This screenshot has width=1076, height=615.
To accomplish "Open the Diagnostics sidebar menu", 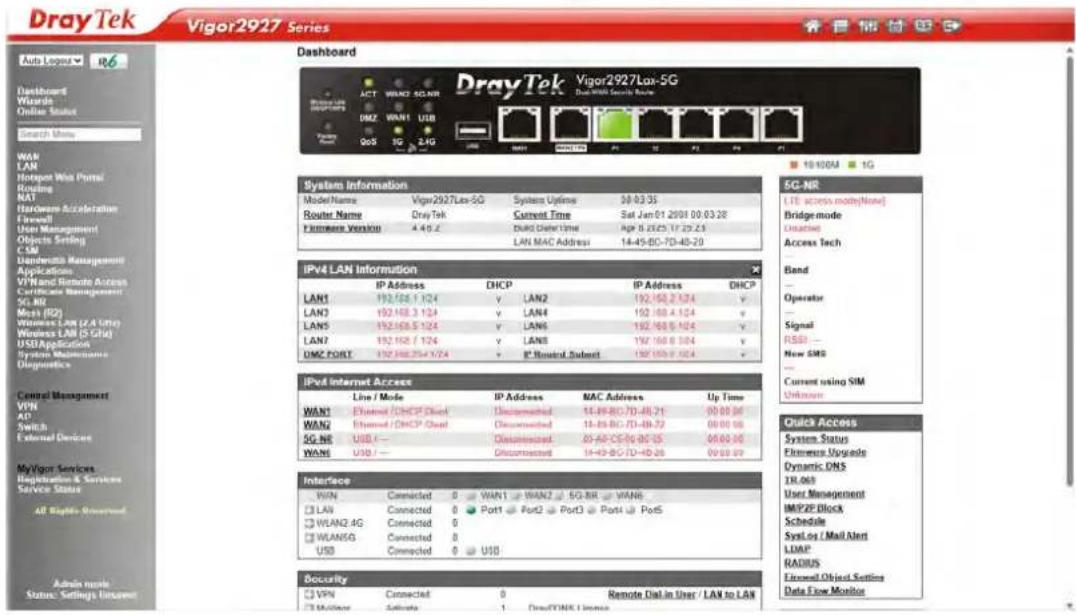I will coord(44,364).
